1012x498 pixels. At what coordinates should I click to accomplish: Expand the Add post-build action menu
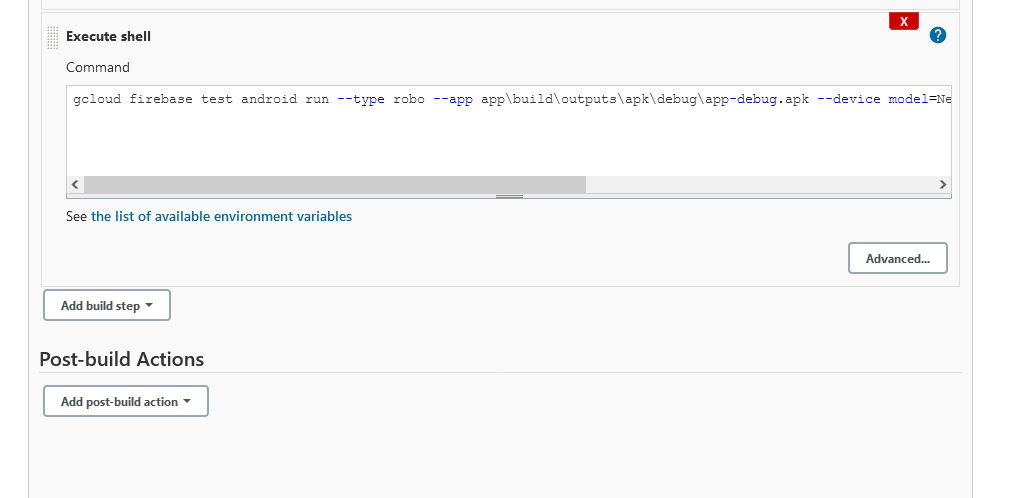[126, 401]
